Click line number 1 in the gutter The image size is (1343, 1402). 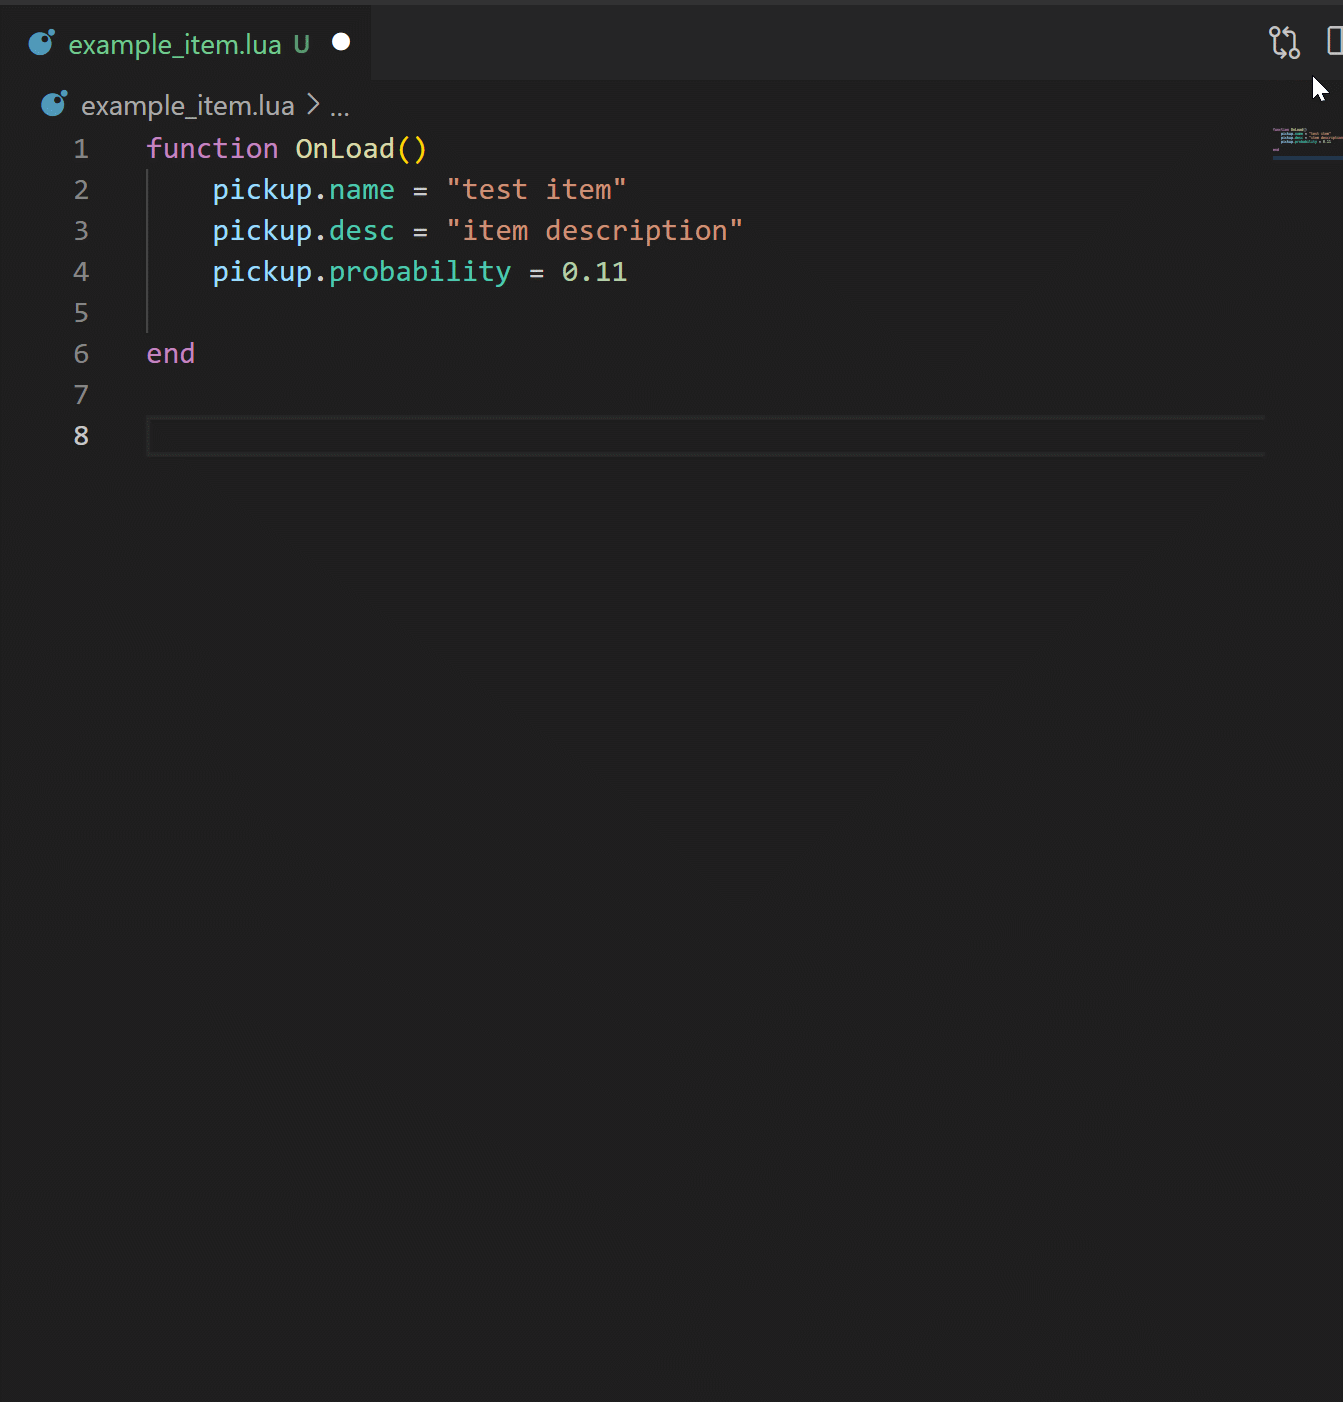coord(81,149)
